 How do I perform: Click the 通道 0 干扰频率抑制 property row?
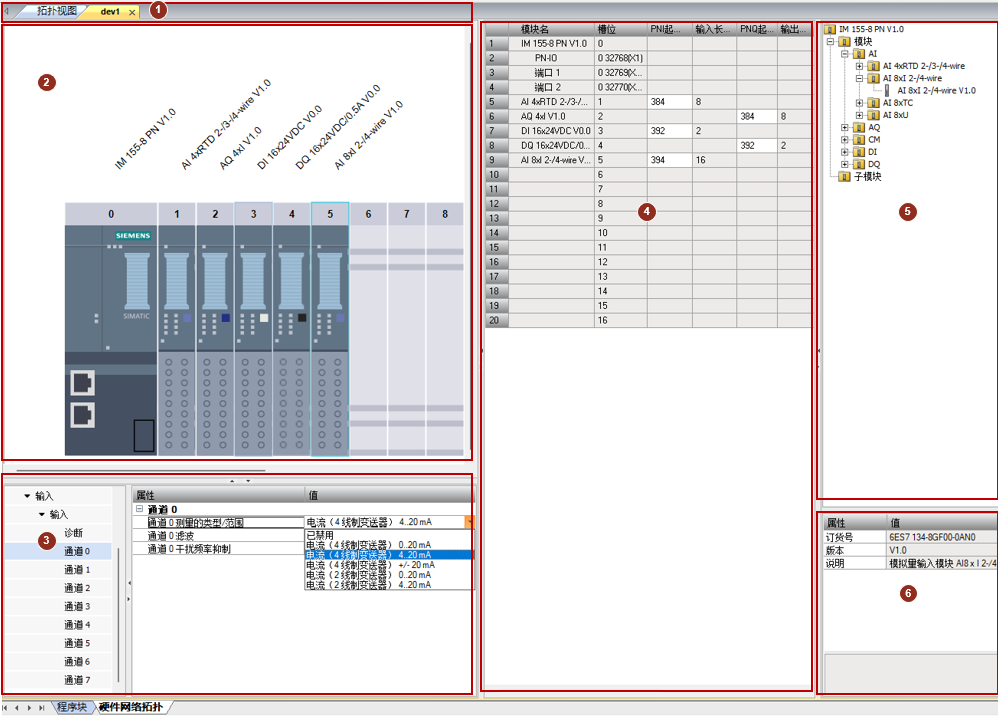tap(219, 549)
